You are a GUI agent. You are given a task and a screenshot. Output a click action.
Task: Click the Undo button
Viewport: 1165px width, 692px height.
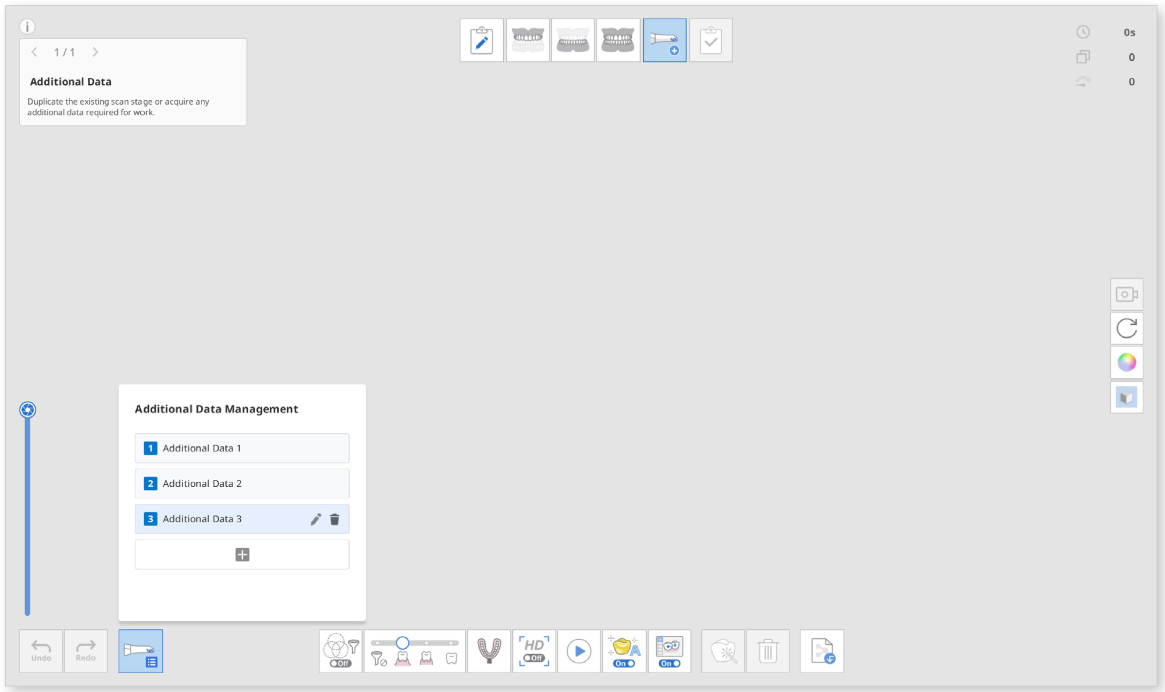[x=41, y=651]
